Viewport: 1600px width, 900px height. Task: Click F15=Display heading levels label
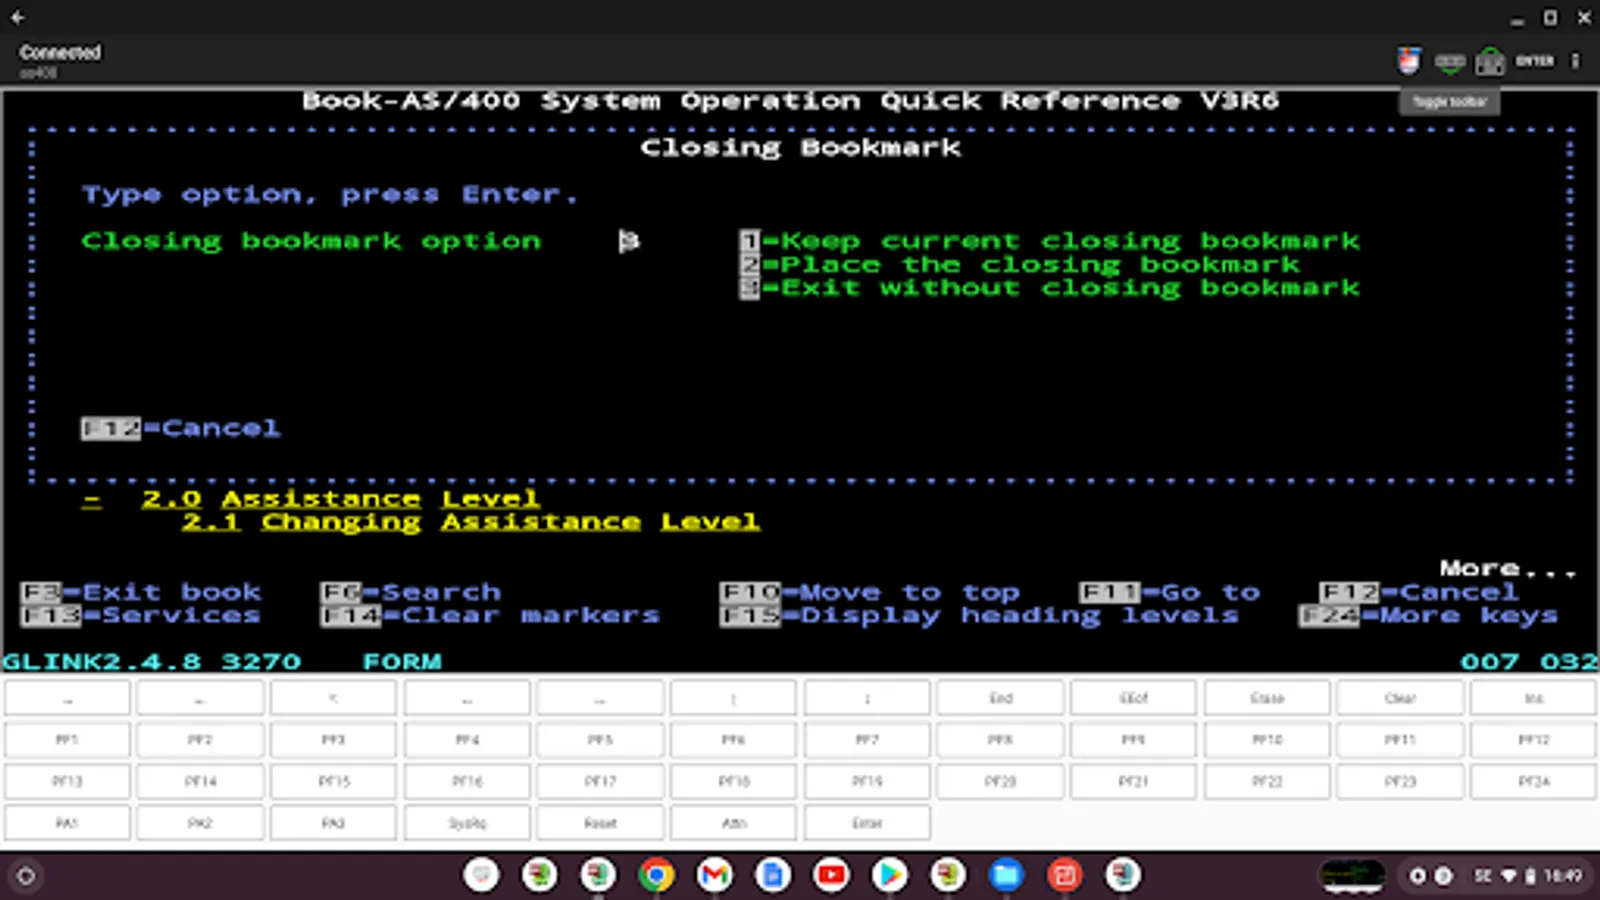tap(980, 615)
